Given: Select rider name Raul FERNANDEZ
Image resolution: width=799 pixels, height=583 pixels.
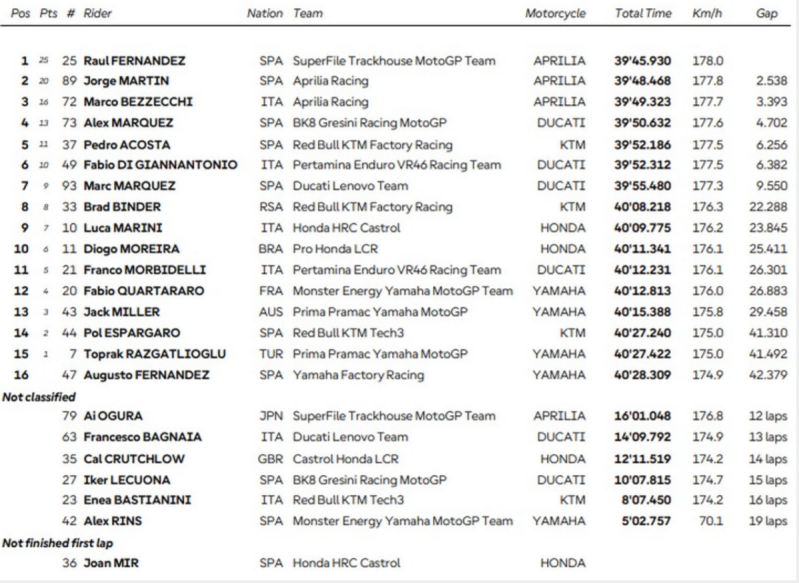Looking at the screenshot, I should pyautogui.click(x=135, y=61).
